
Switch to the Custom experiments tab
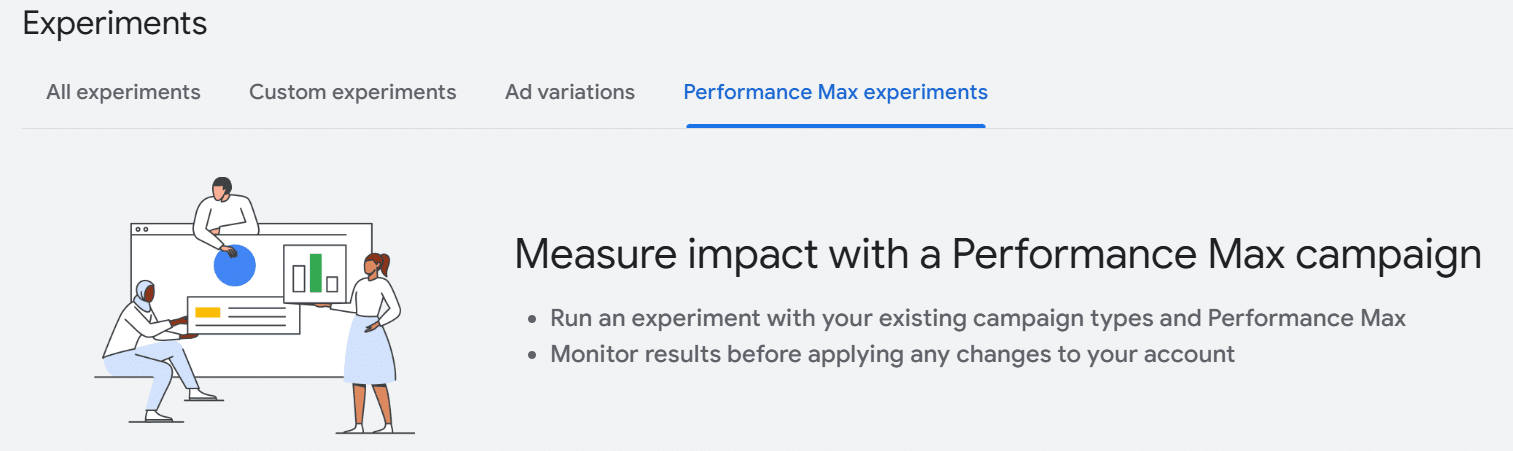click(x=352, y=92)
